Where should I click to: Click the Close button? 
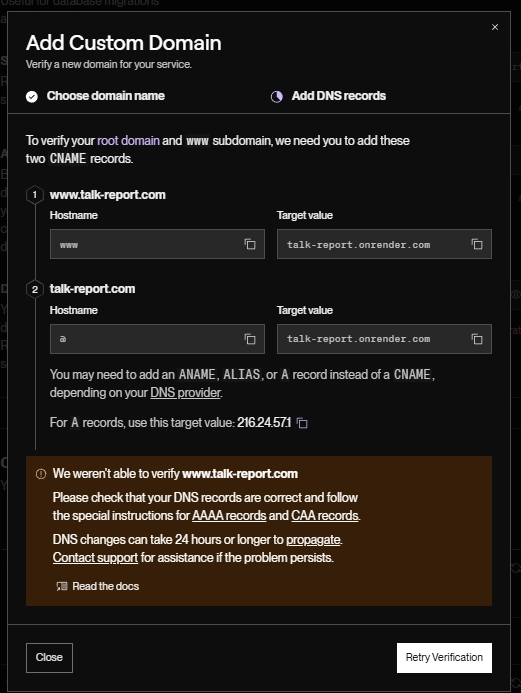[x=49, y=658]
